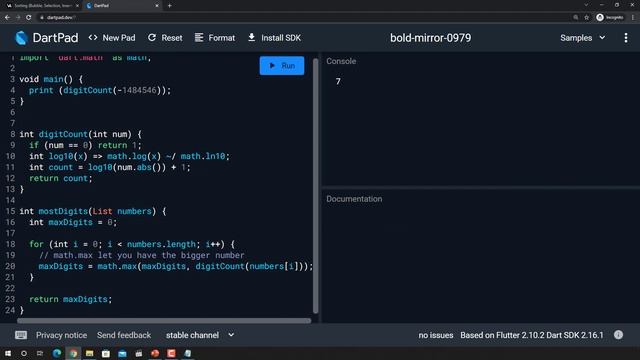The image size is (640, 360).
Task: Expand the Samples dropdown
Action: click(582, 38)
